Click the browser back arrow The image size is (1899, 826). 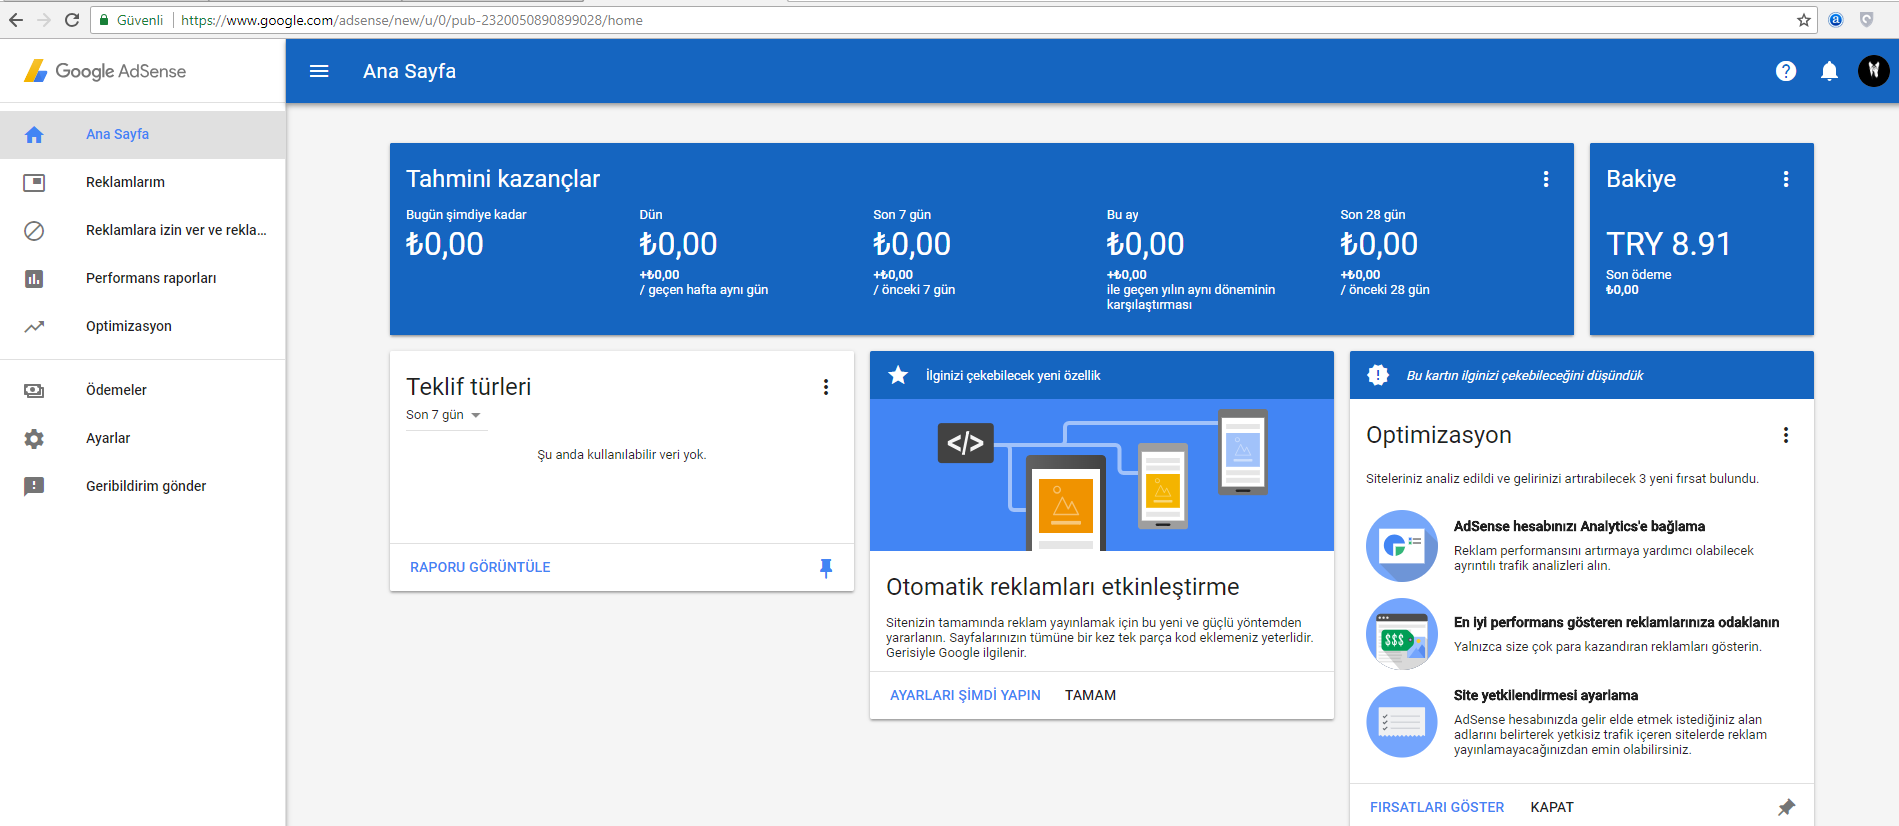16,20
